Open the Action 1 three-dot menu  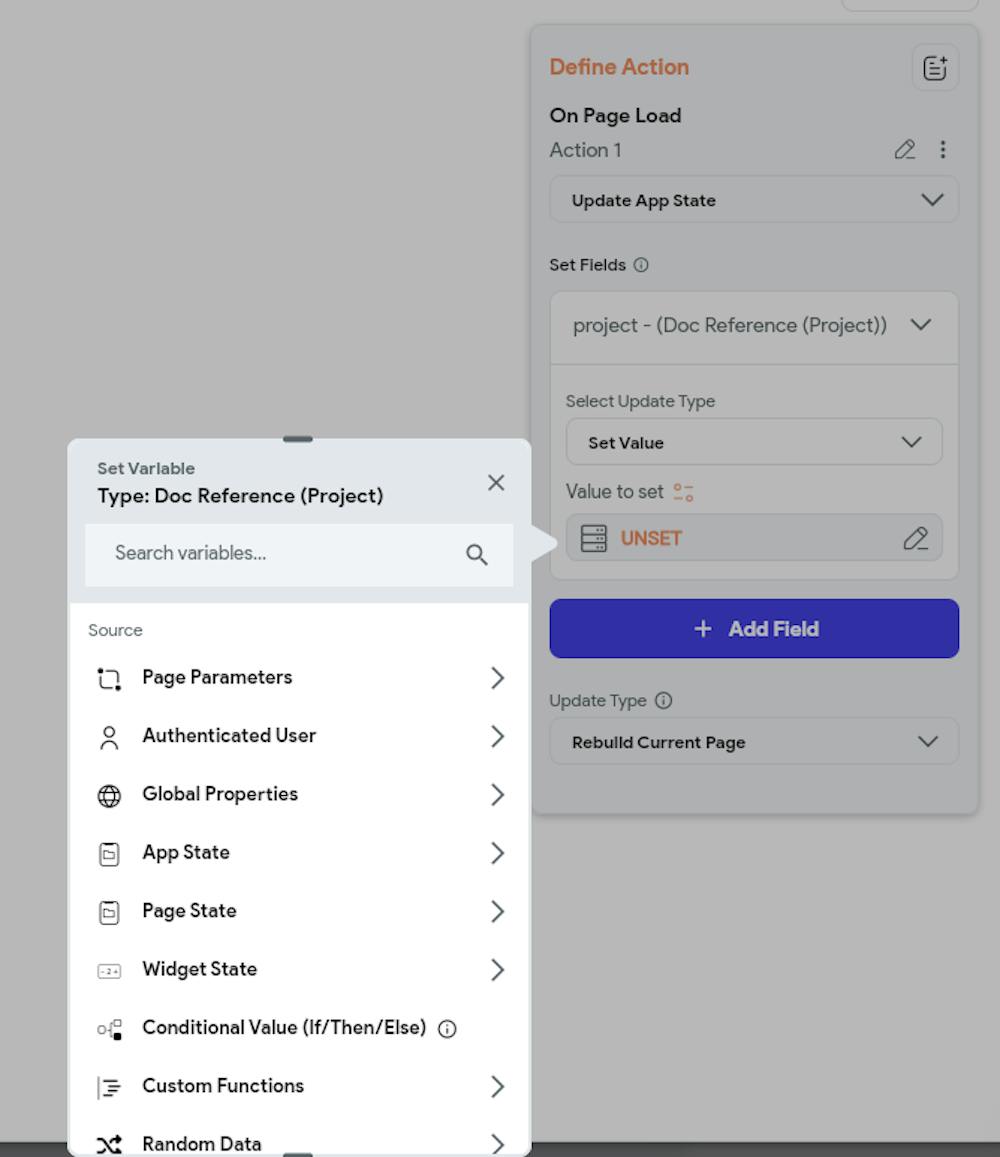pos(943,150)
